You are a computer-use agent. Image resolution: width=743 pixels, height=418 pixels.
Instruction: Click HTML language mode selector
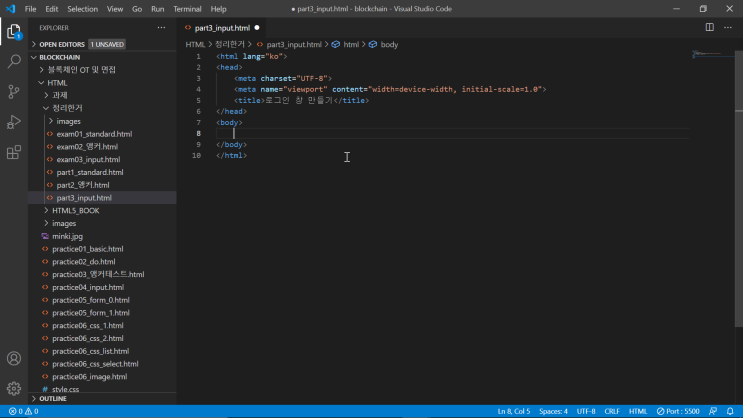coord(638,411)
